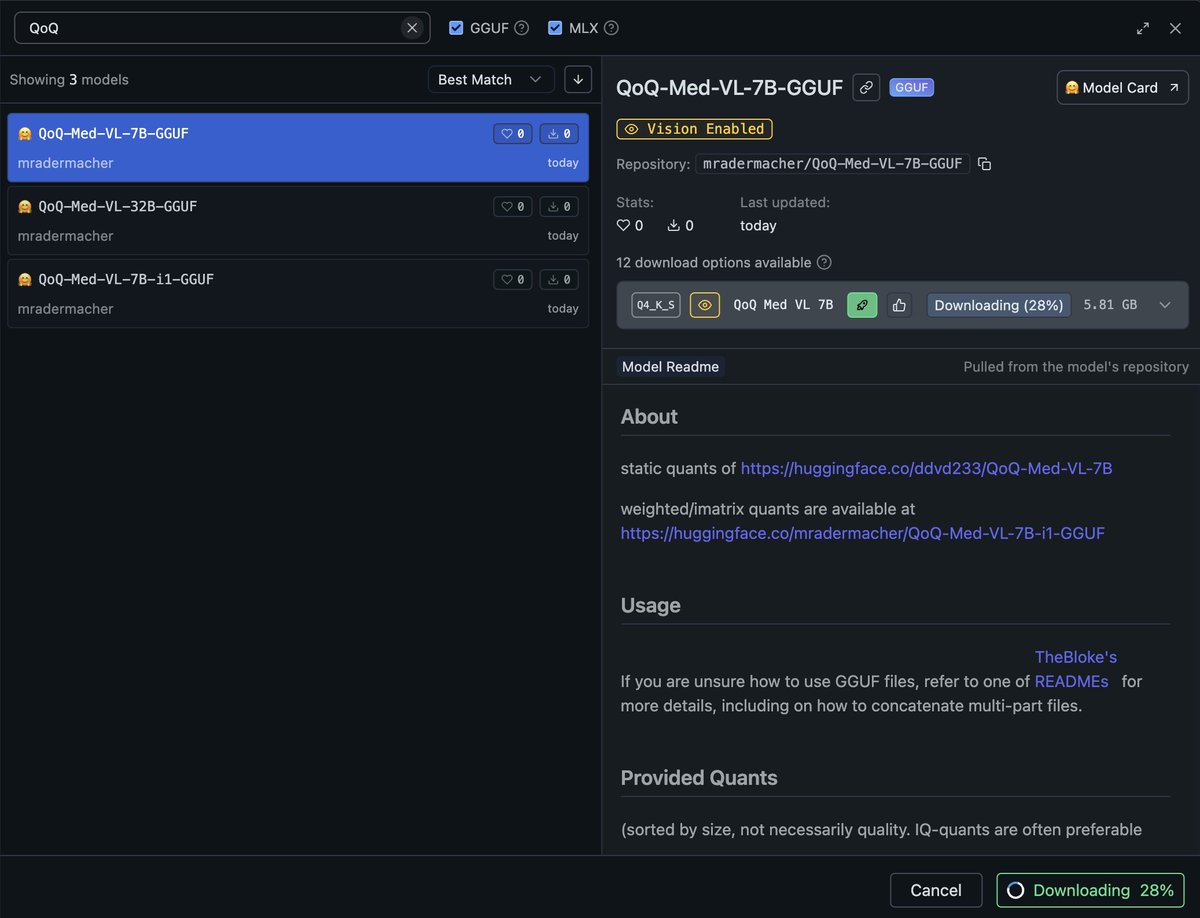Click the Usage heading in the readme
Viewport: 1200px width, 918px height.
[x=651, y=606]
